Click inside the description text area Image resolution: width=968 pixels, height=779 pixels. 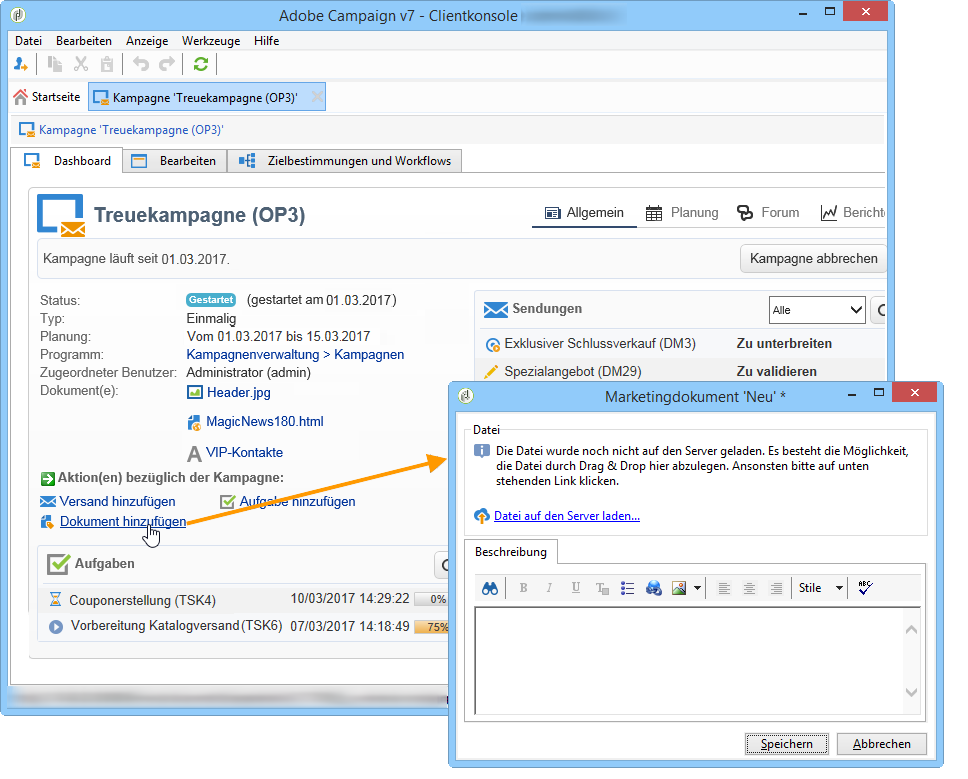[688, 660]
